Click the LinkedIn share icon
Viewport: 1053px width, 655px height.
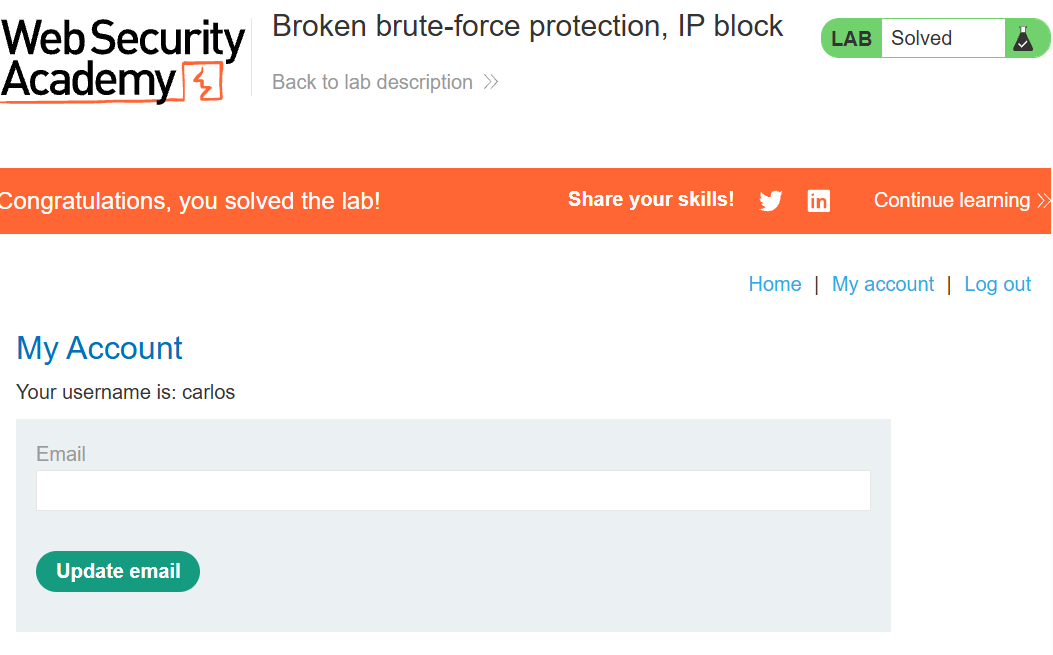pyautogui.click(x=818, y=200)
